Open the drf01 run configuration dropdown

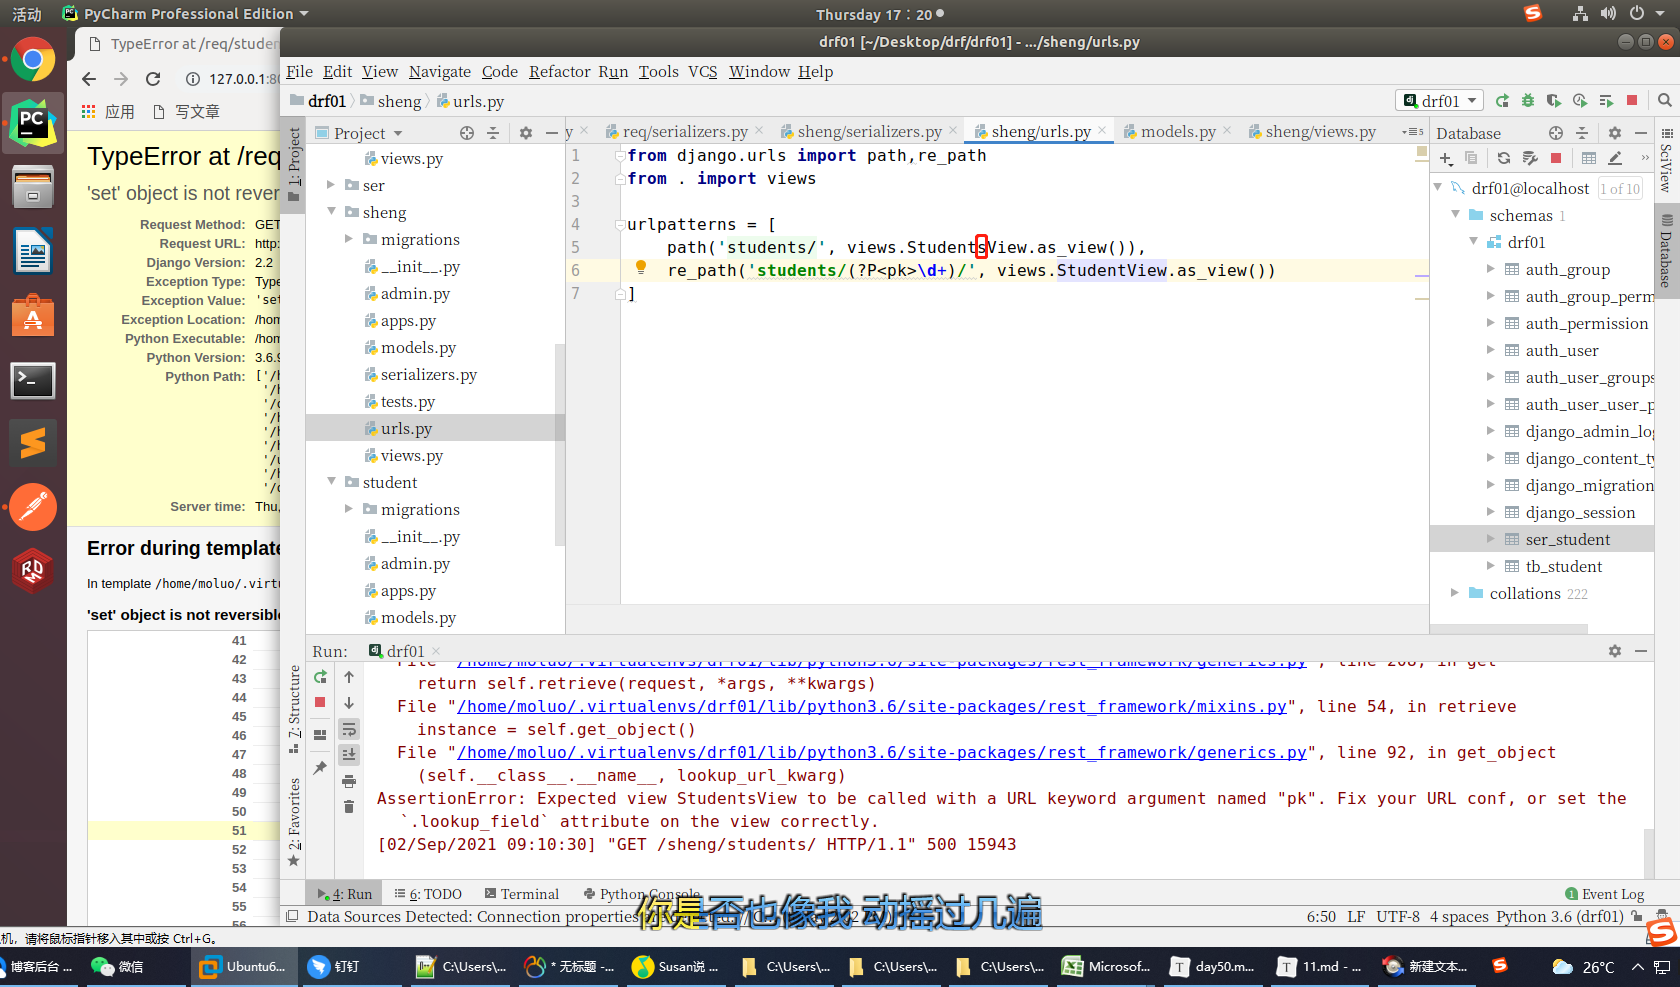(1440, 101)
